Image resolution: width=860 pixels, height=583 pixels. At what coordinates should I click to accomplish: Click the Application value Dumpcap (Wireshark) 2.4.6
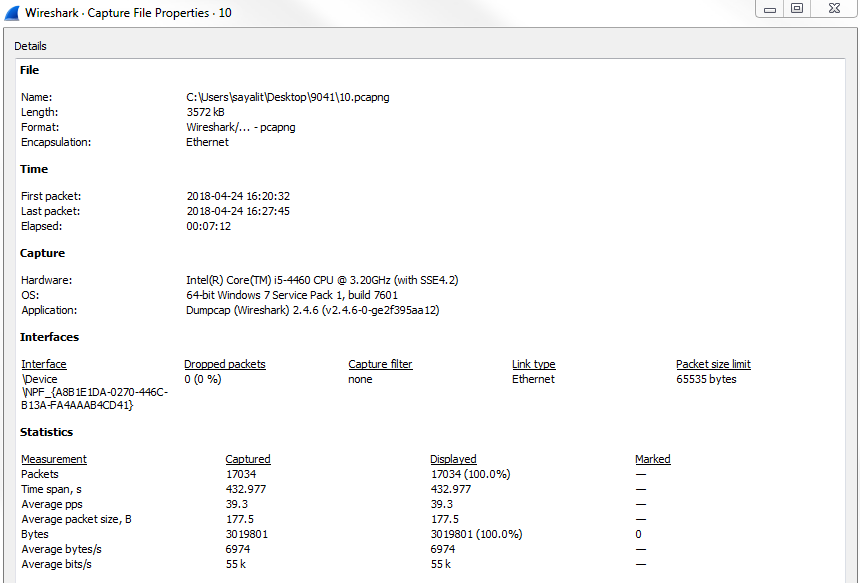click(313, 310)
